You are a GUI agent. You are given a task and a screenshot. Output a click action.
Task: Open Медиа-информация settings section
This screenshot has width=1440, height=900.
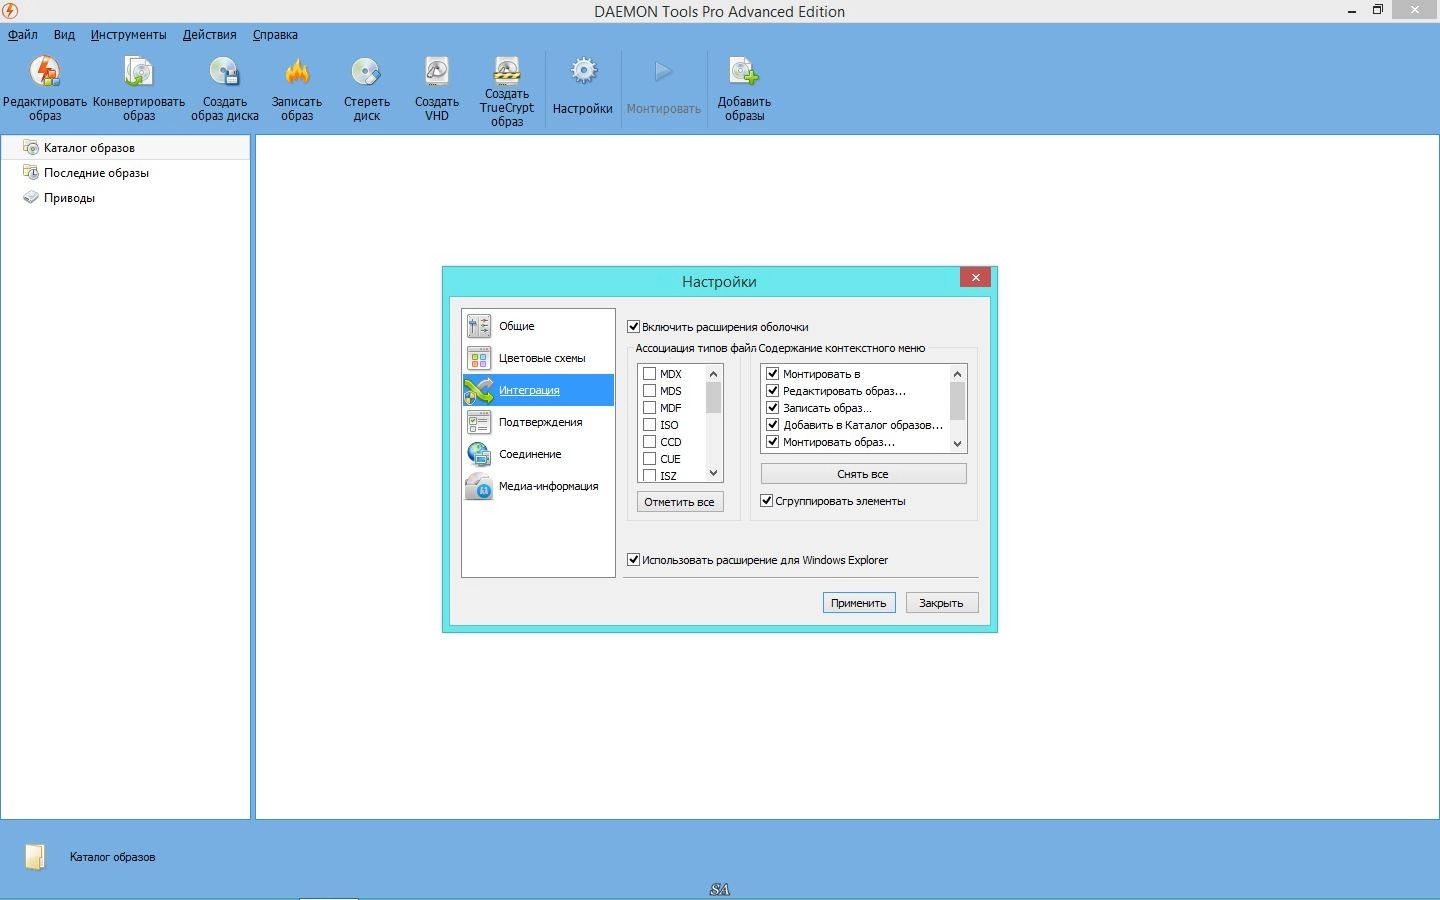[x=538, y=486]
